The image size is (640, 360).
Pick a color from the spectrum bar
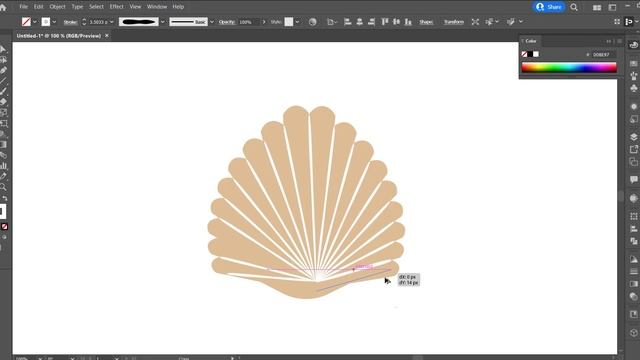tap(569, 67)
